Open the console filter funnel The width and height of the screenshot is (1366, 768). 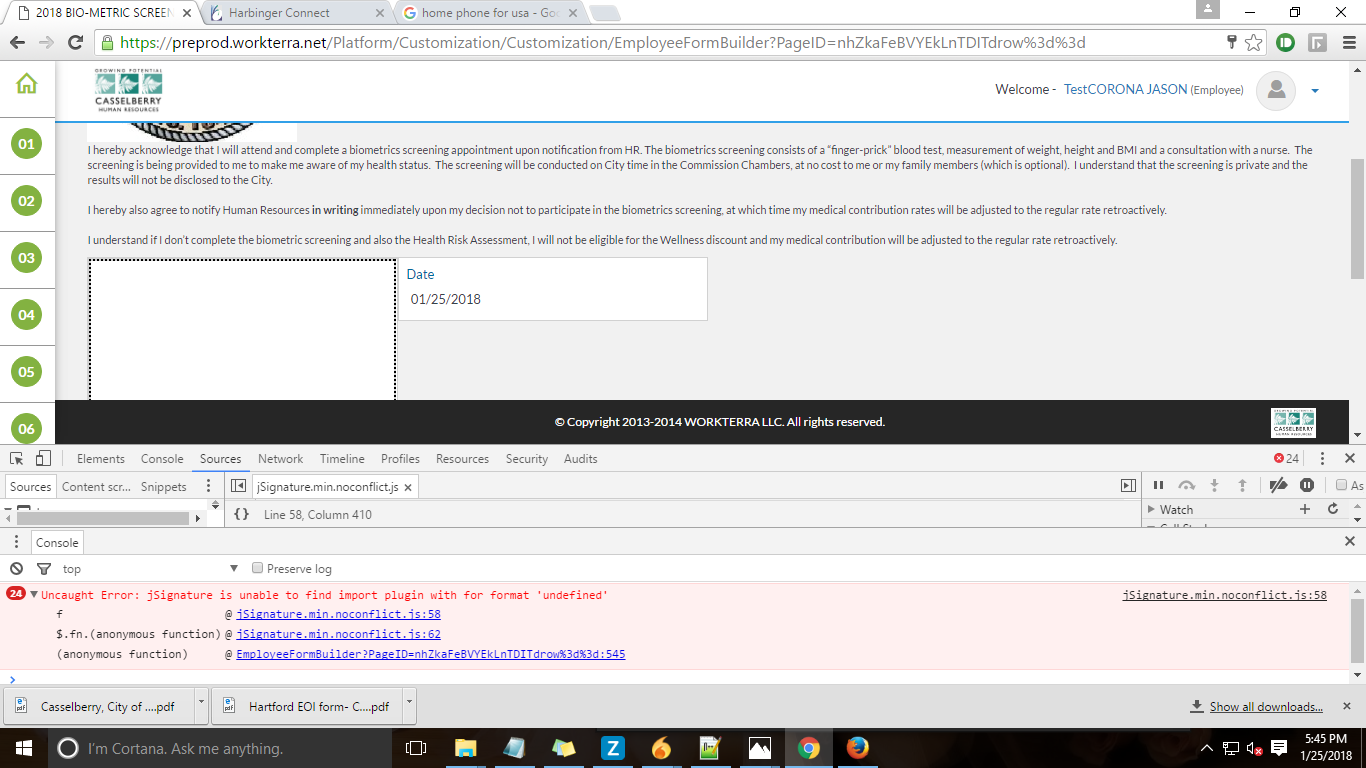click(x=43, y=568)
